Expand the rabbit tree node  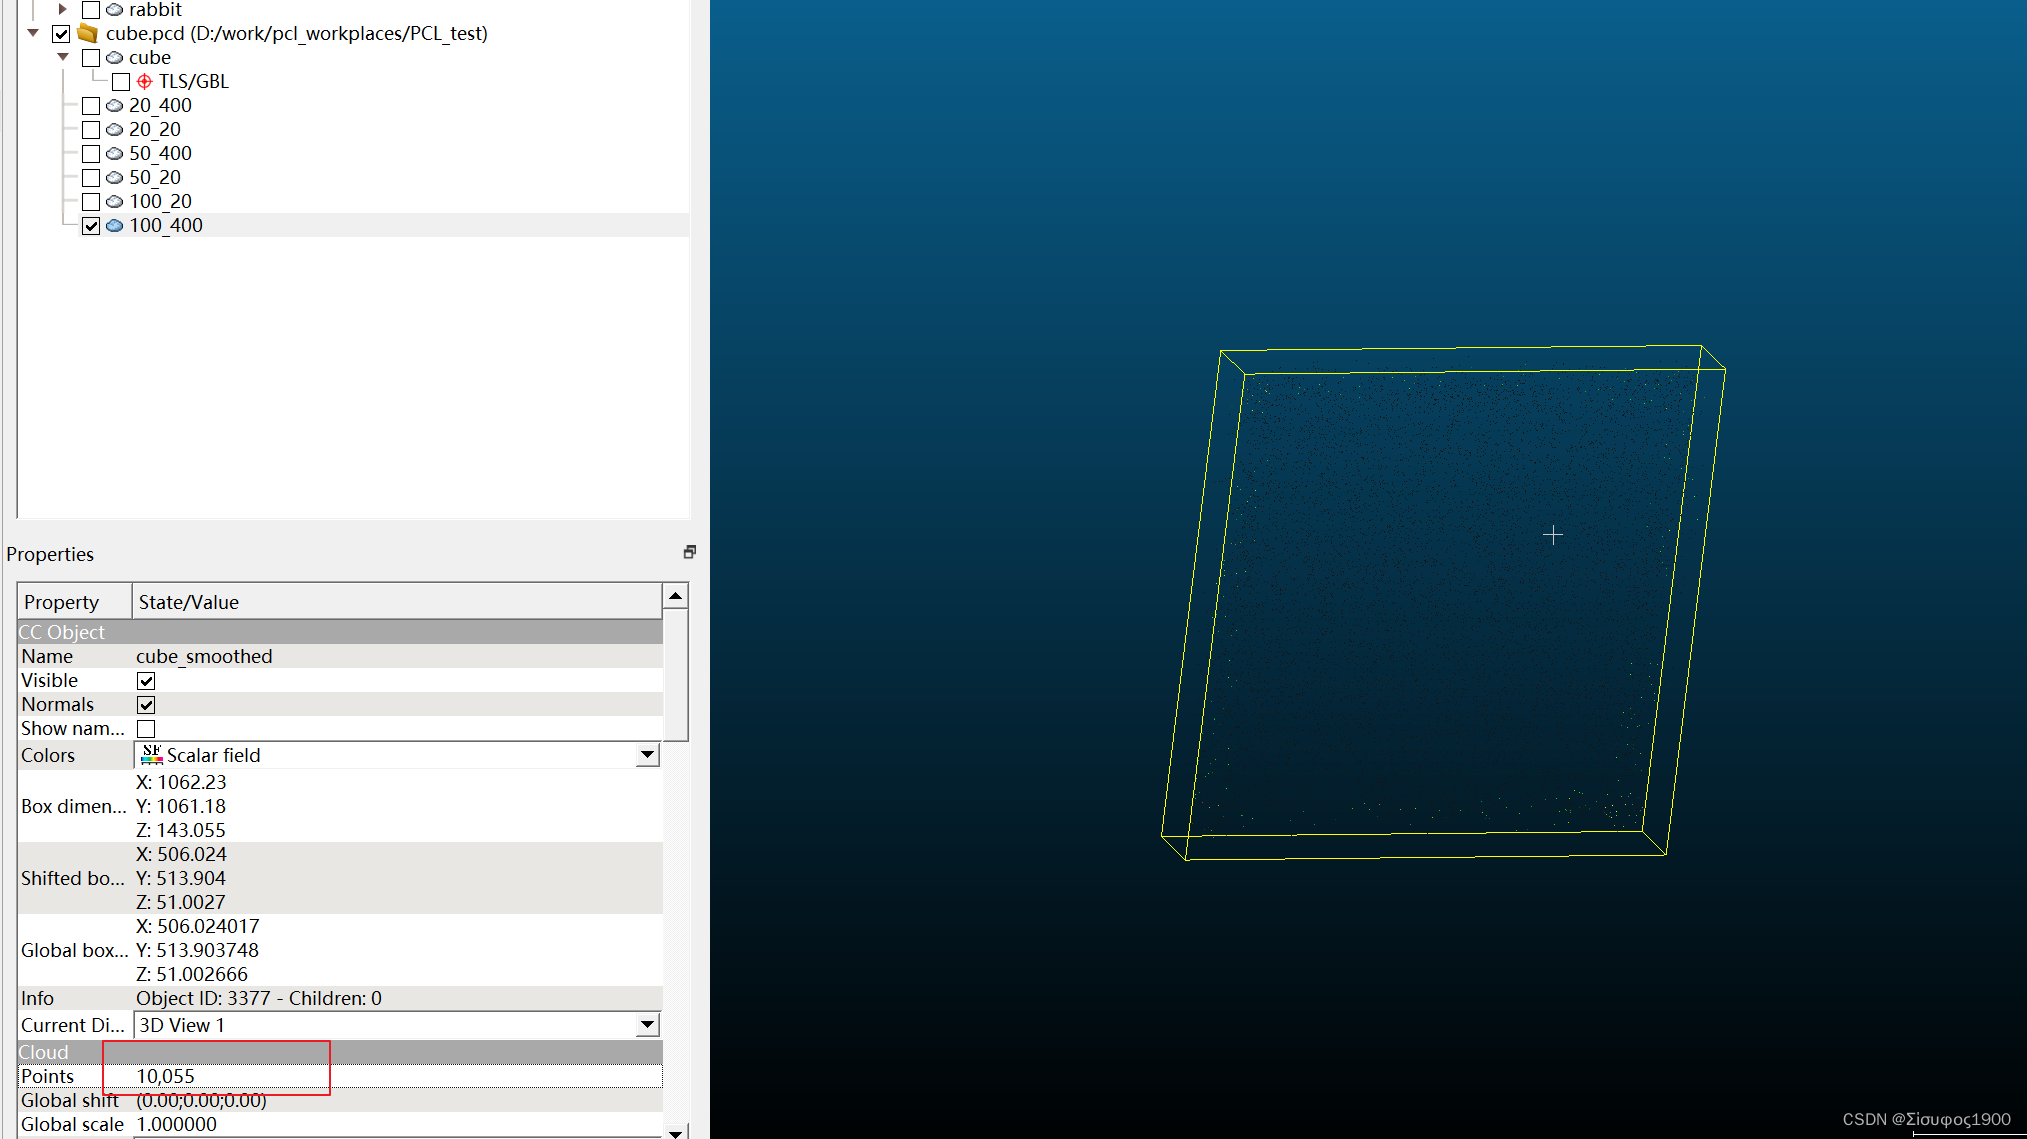[x=62, y=10]
